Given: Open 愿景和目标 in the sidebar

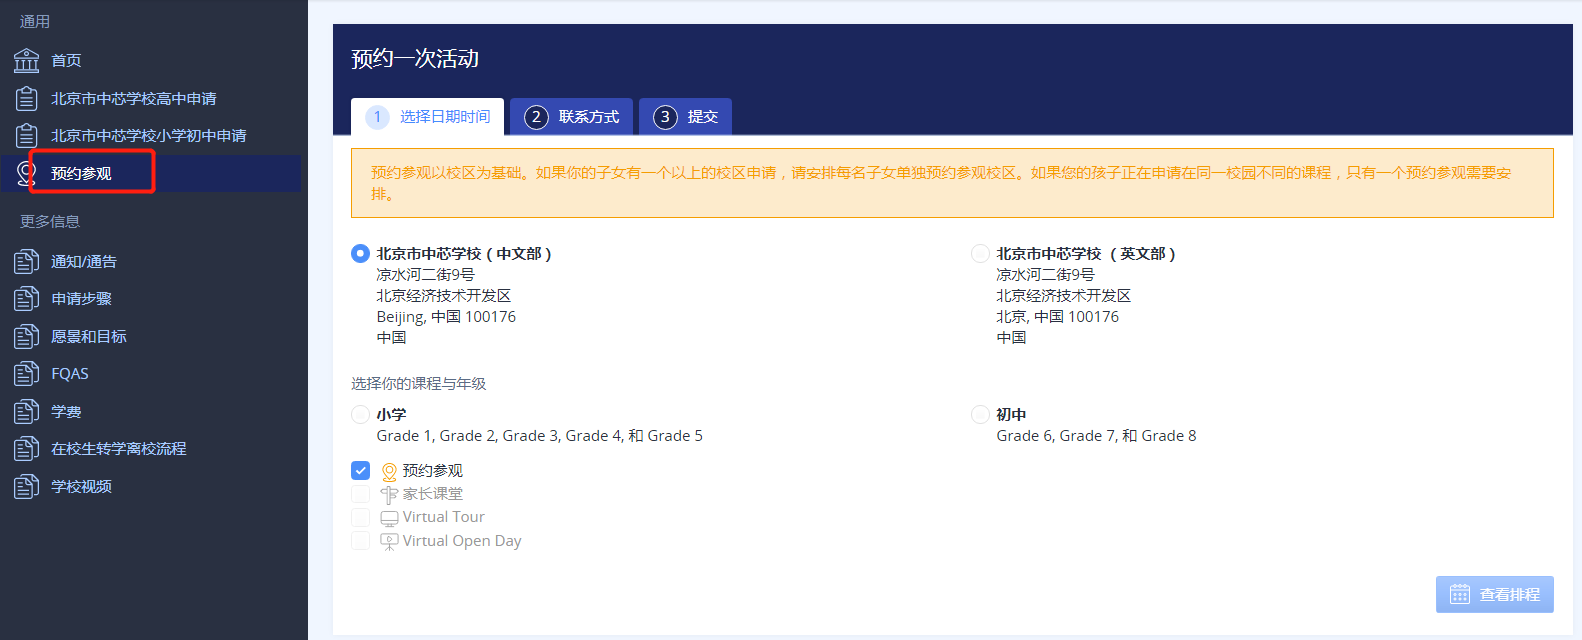Looking at the screenshot, I should coord(89,337).
